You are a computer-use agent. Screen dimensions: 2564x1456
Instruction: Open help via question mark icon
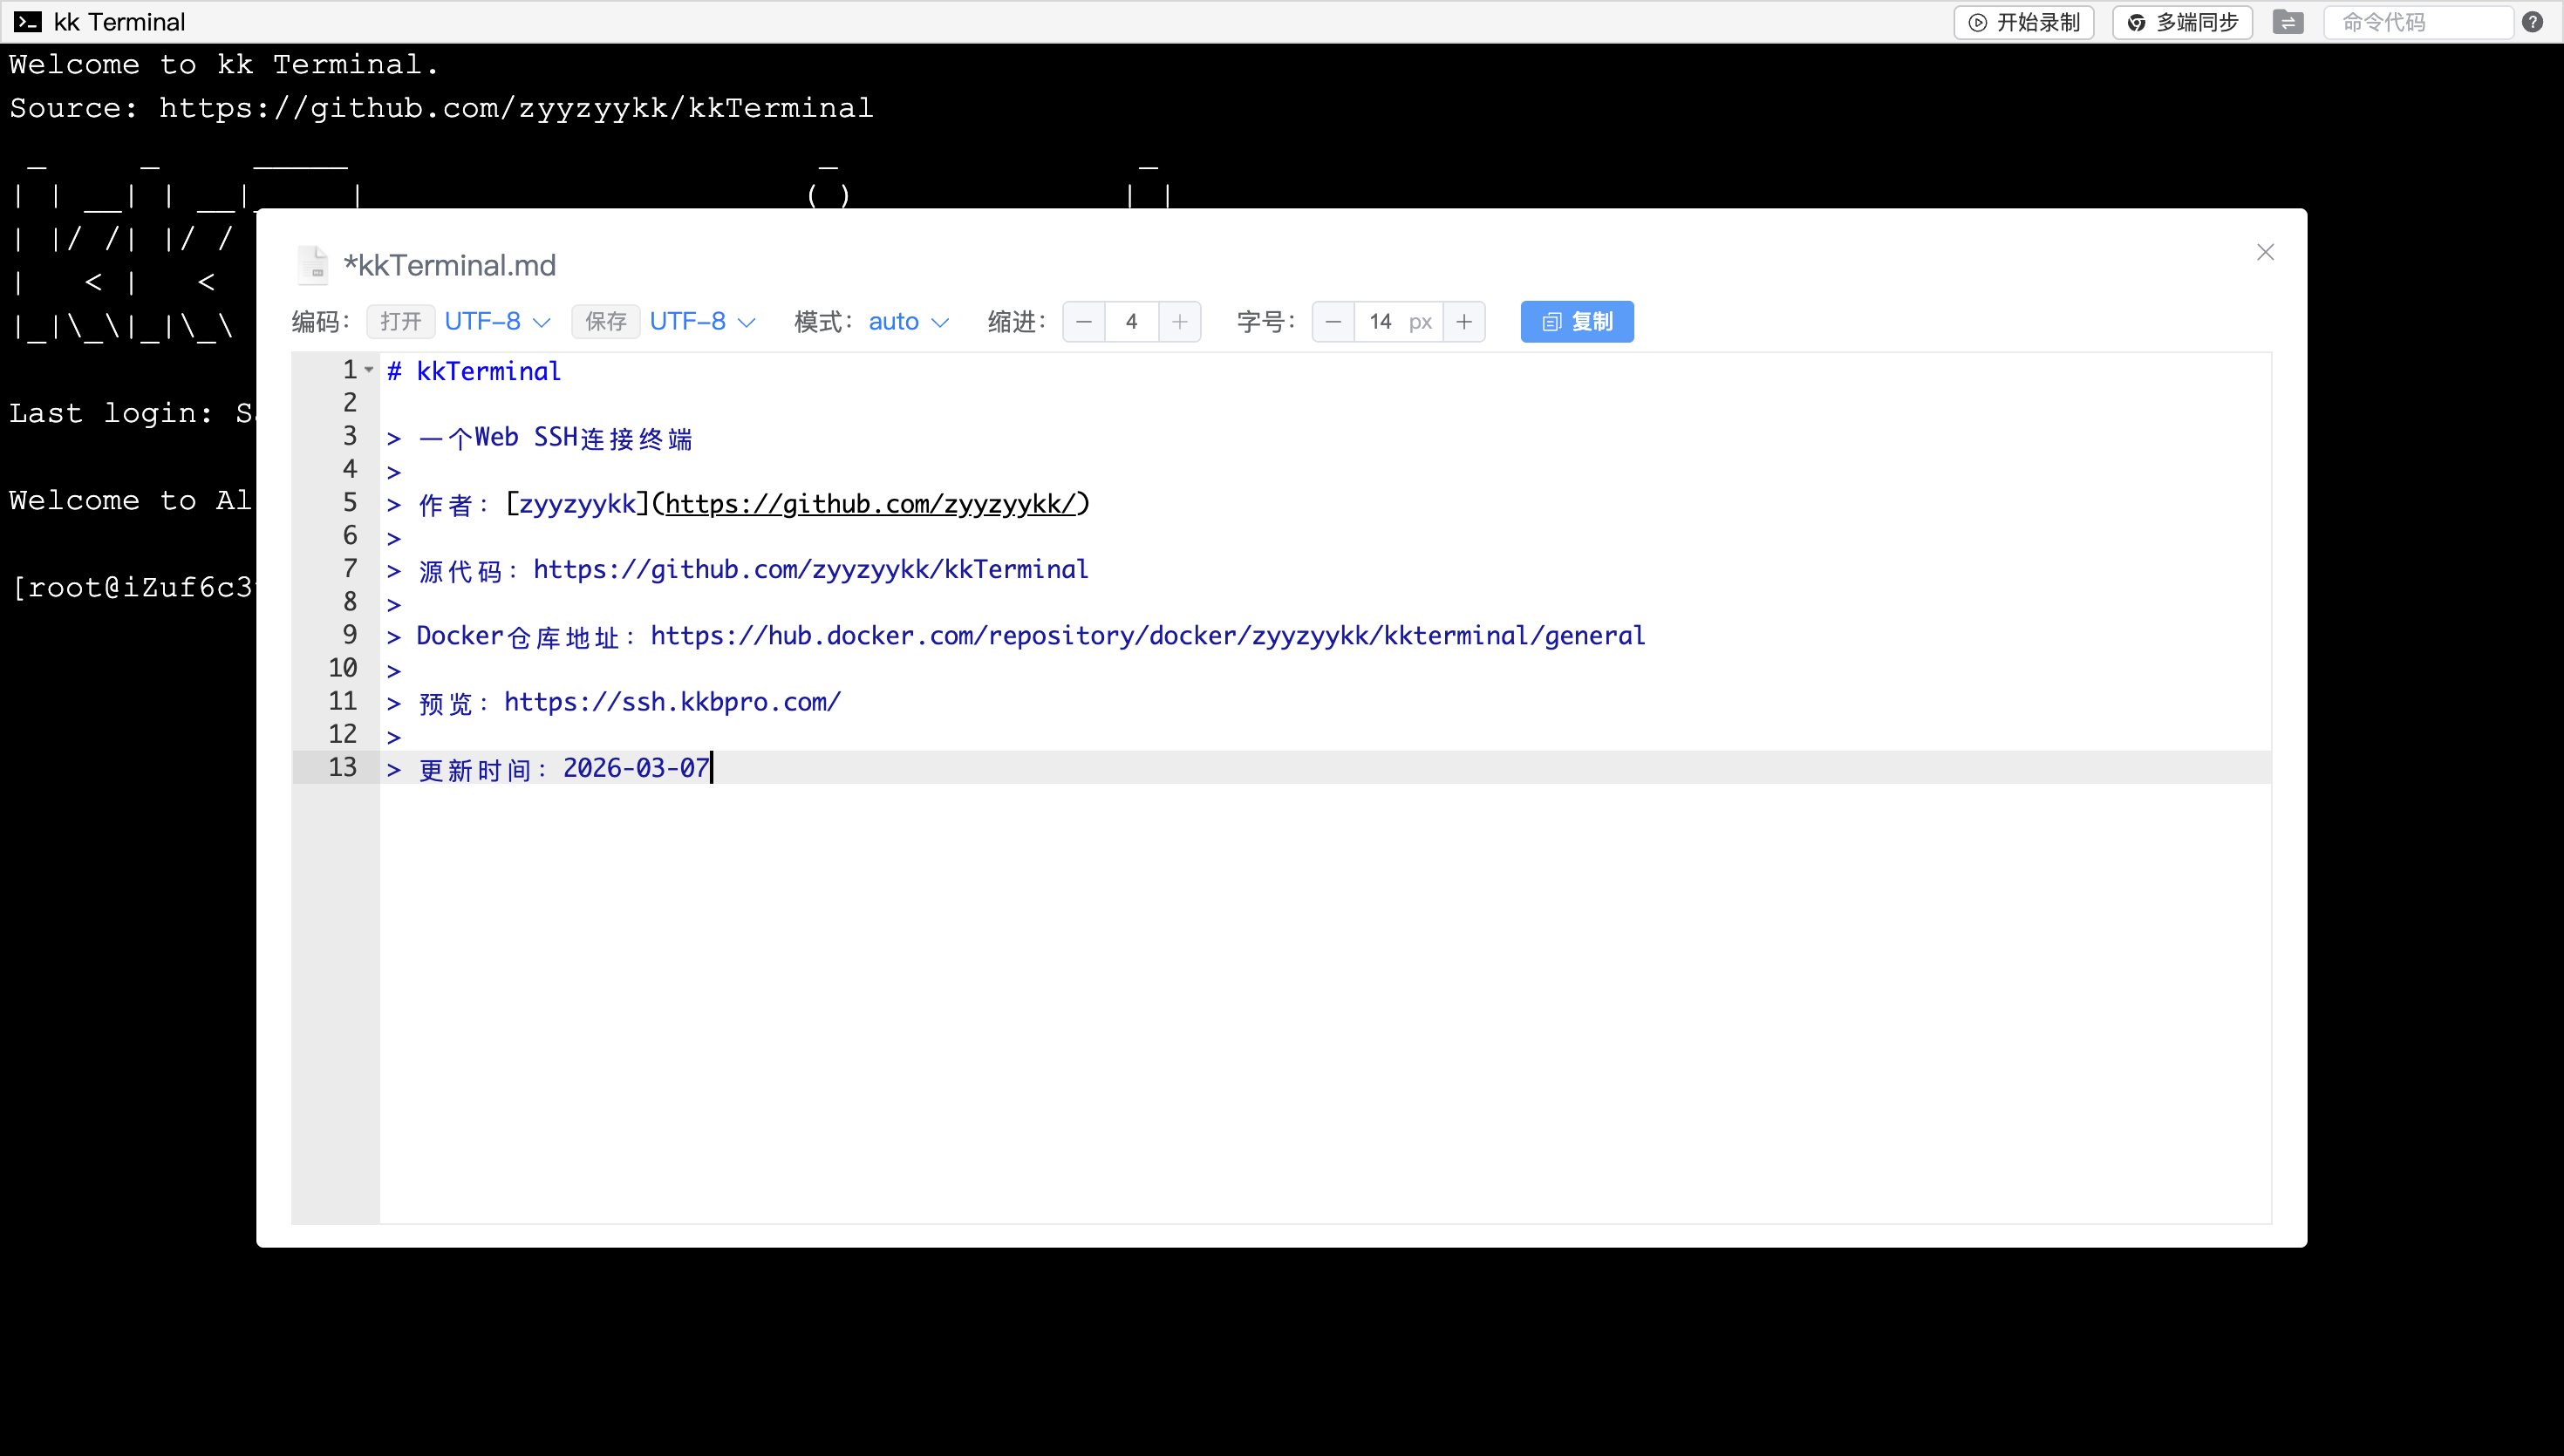click(x=2533, y=22)
